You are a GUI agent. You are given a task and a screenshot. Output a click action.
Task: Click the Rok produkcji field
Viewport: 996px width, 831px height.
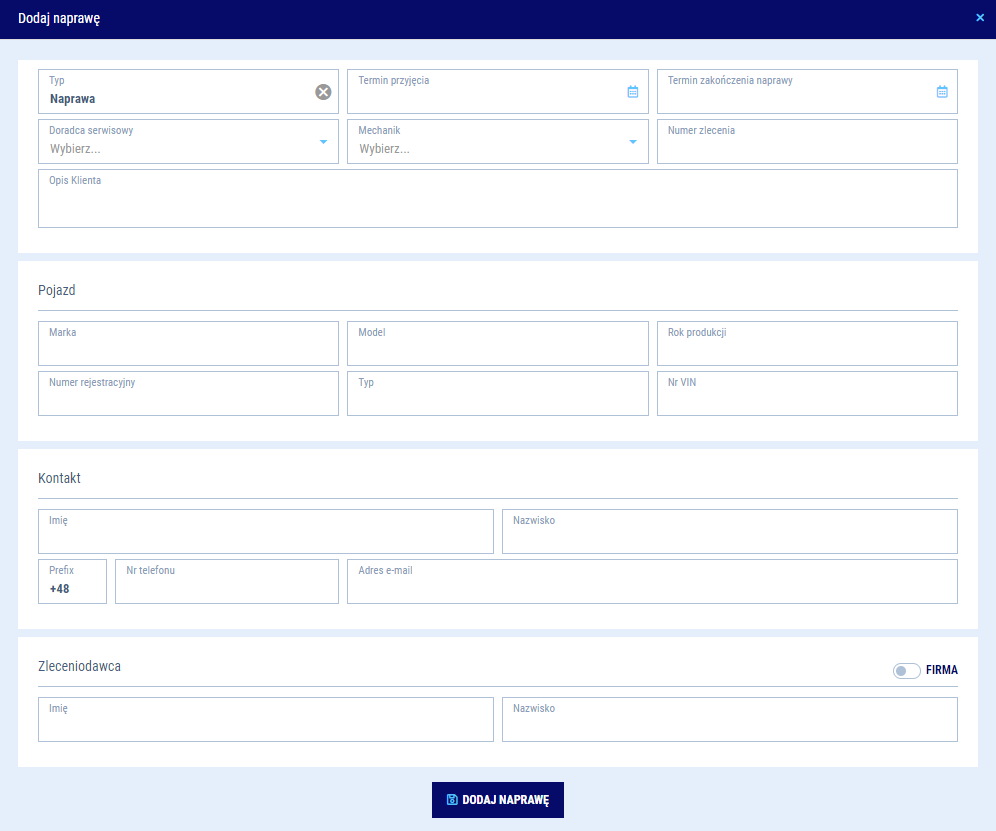[806, 349]
